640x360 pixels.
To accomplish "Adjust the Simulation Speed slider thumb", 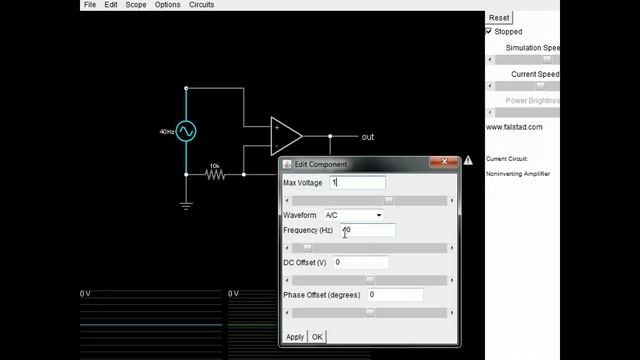I will click(547, 60).
